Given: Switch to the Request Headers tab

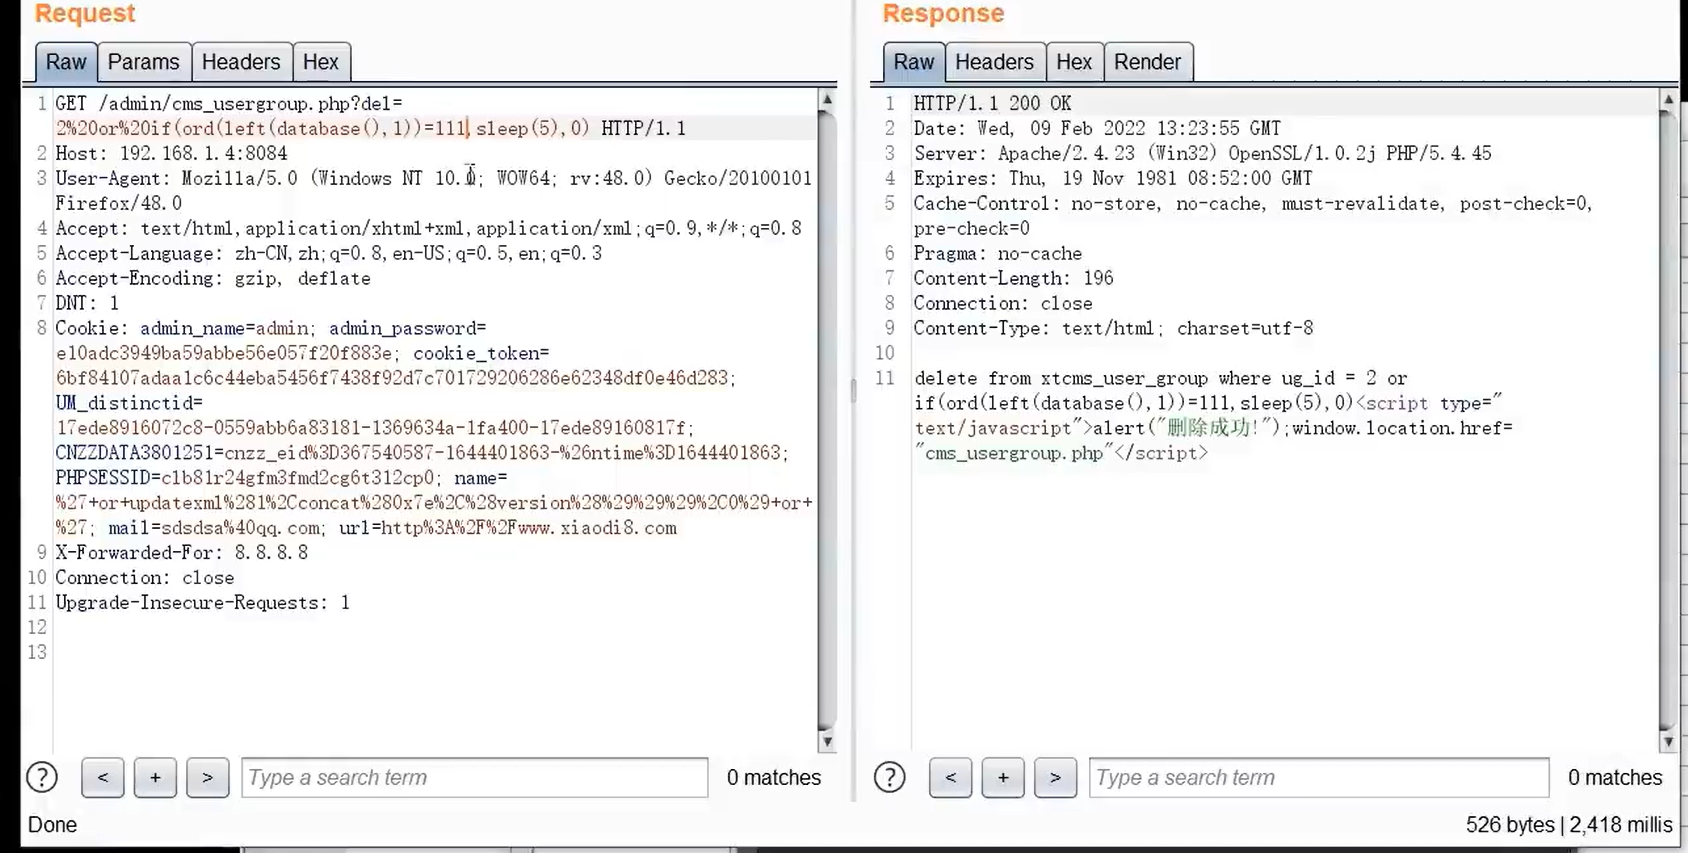Looking at the screenshot, I should (241, 62).
